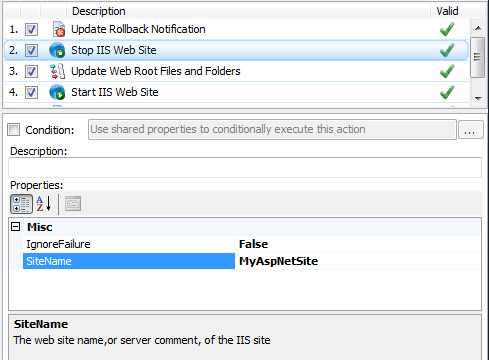Click the Stop IIS Web Site globe icon

click(57, 50)
